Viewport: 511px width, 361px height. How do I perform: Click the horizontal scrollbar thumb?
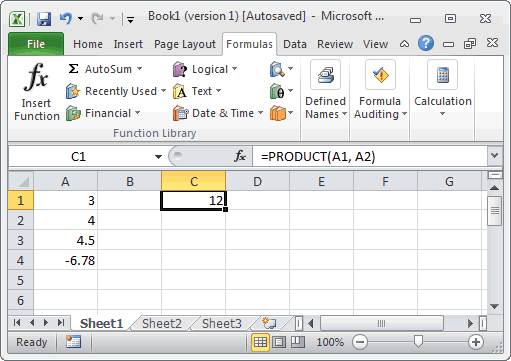[382, 323]
